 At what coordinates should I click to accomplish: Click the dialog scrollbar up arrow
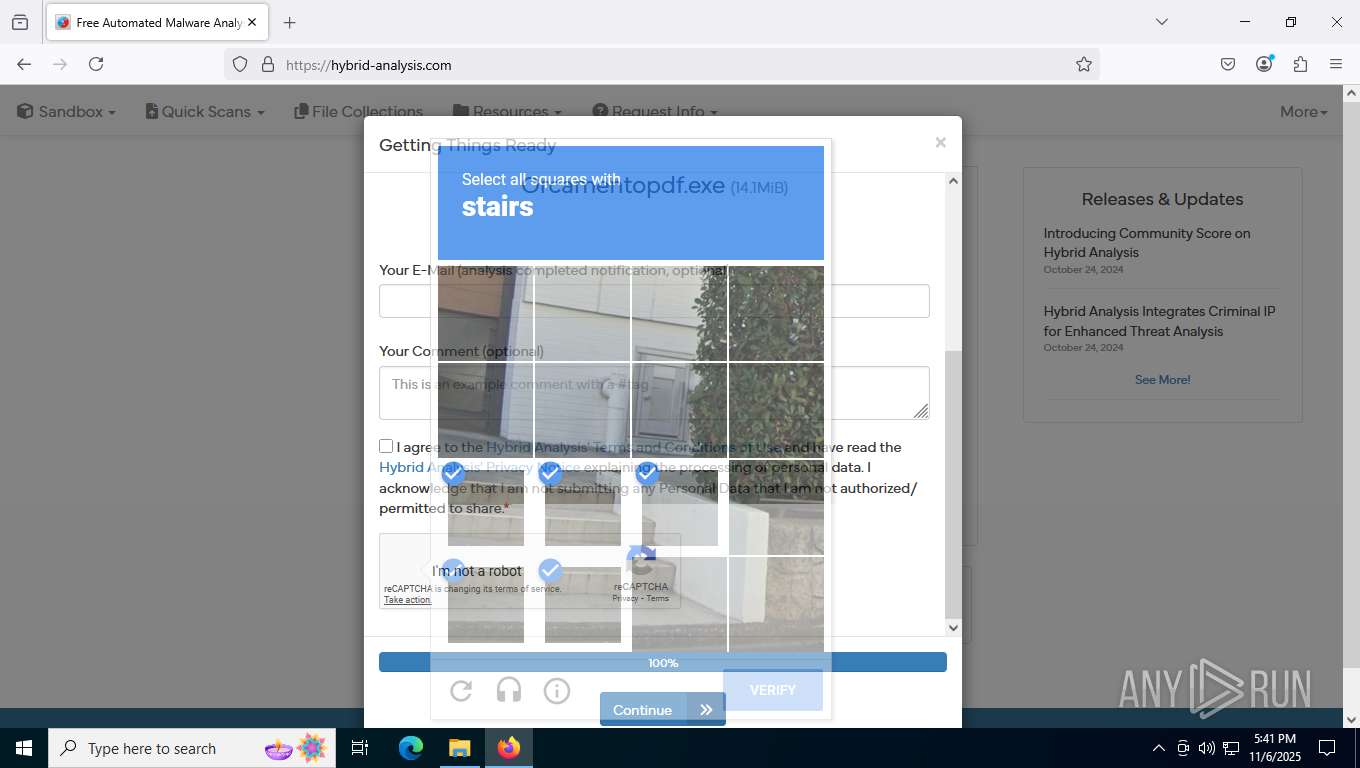coord(953,181)
